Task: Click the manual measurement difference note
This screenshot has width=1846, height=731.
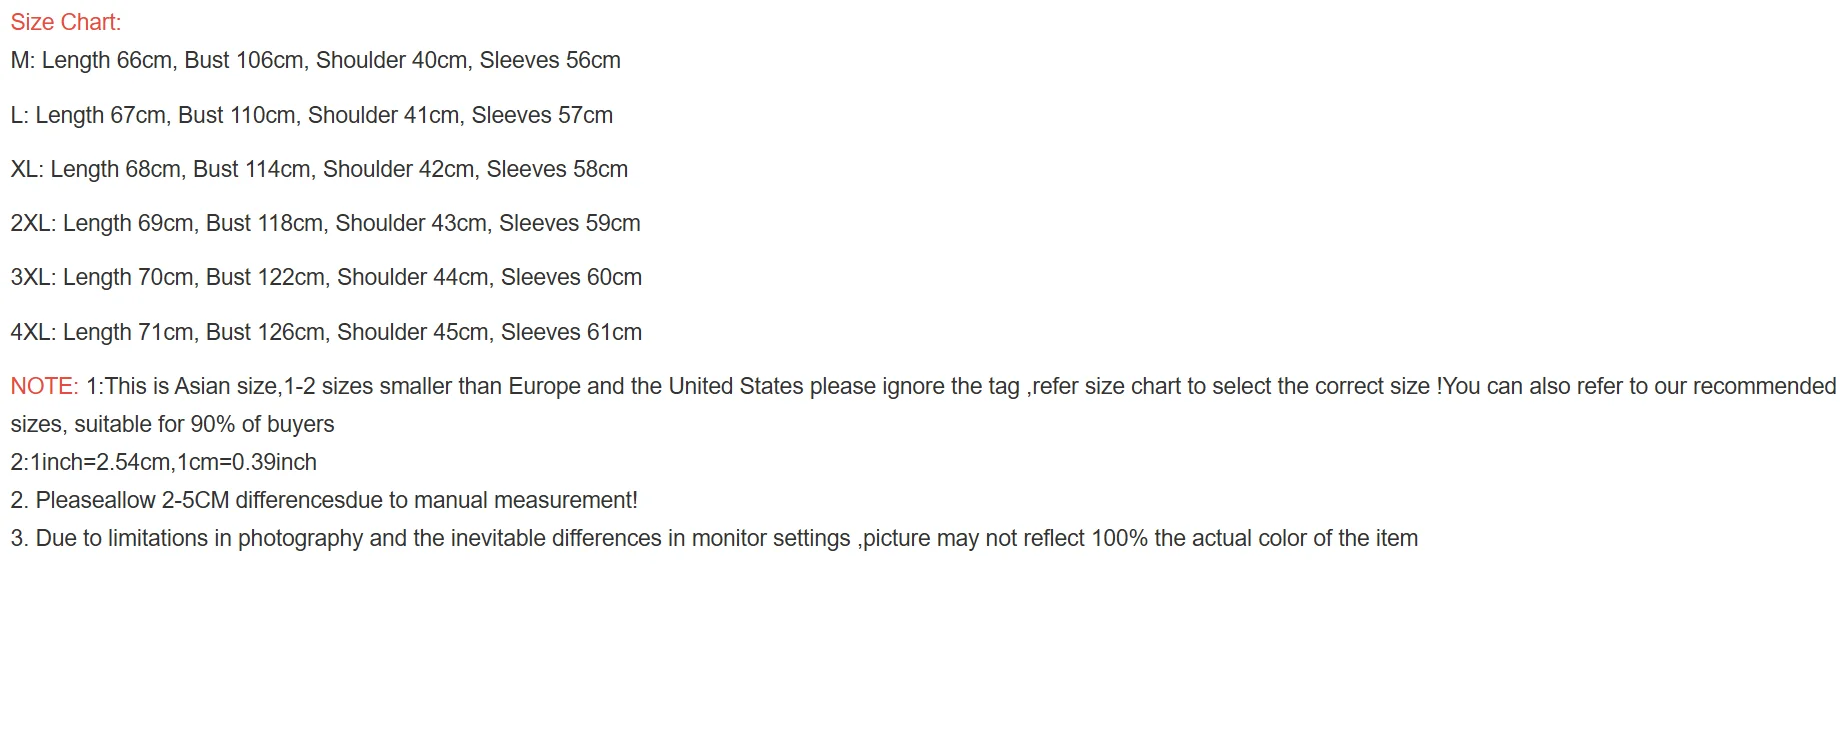Action: [324, 500]
